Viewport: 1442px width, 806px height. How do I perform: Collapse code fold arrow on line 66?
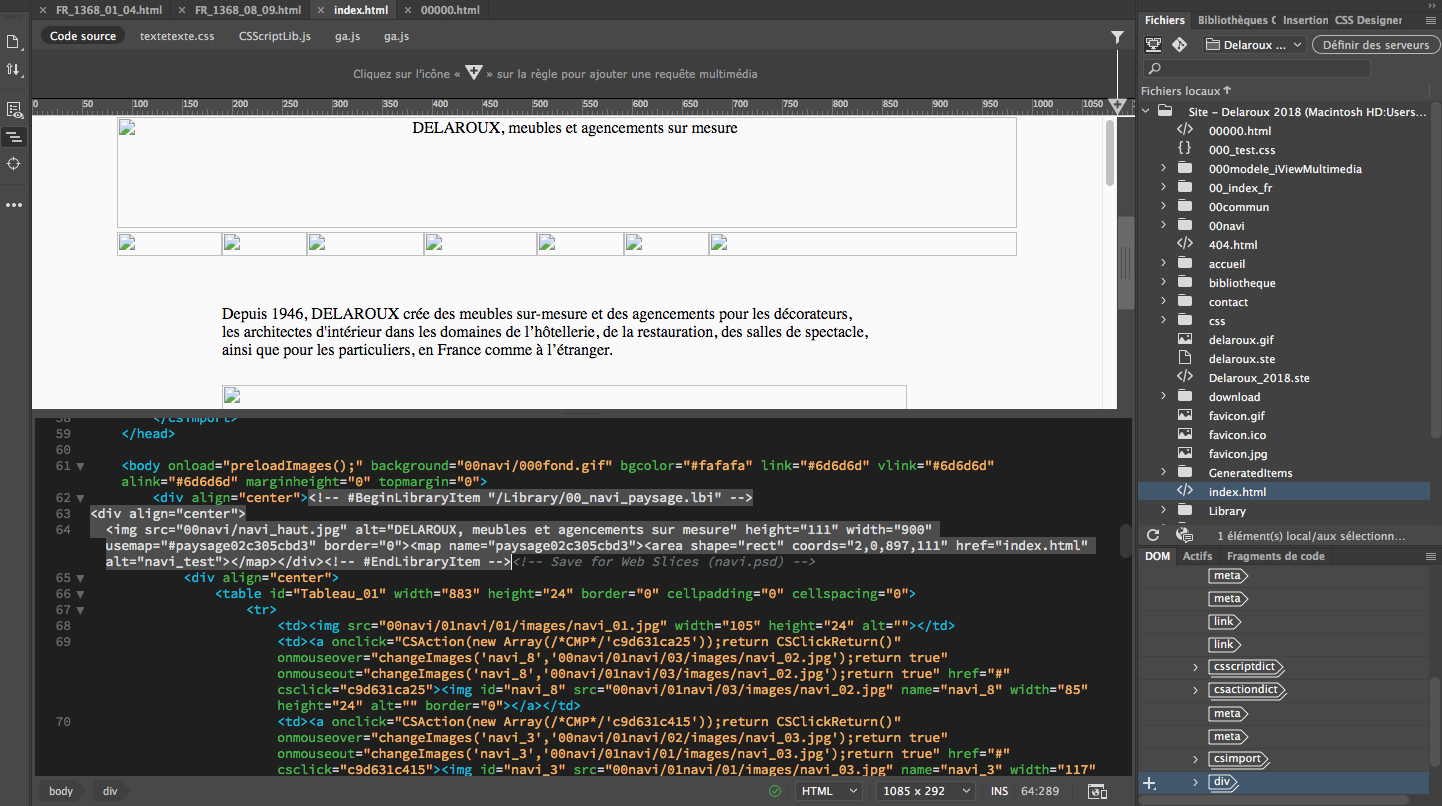click(x=81, y=594)
